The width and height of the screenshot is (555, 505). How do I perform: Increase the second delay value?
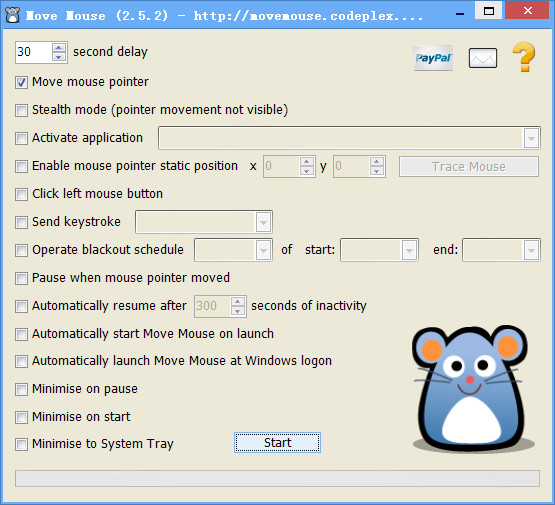[59, 47]
